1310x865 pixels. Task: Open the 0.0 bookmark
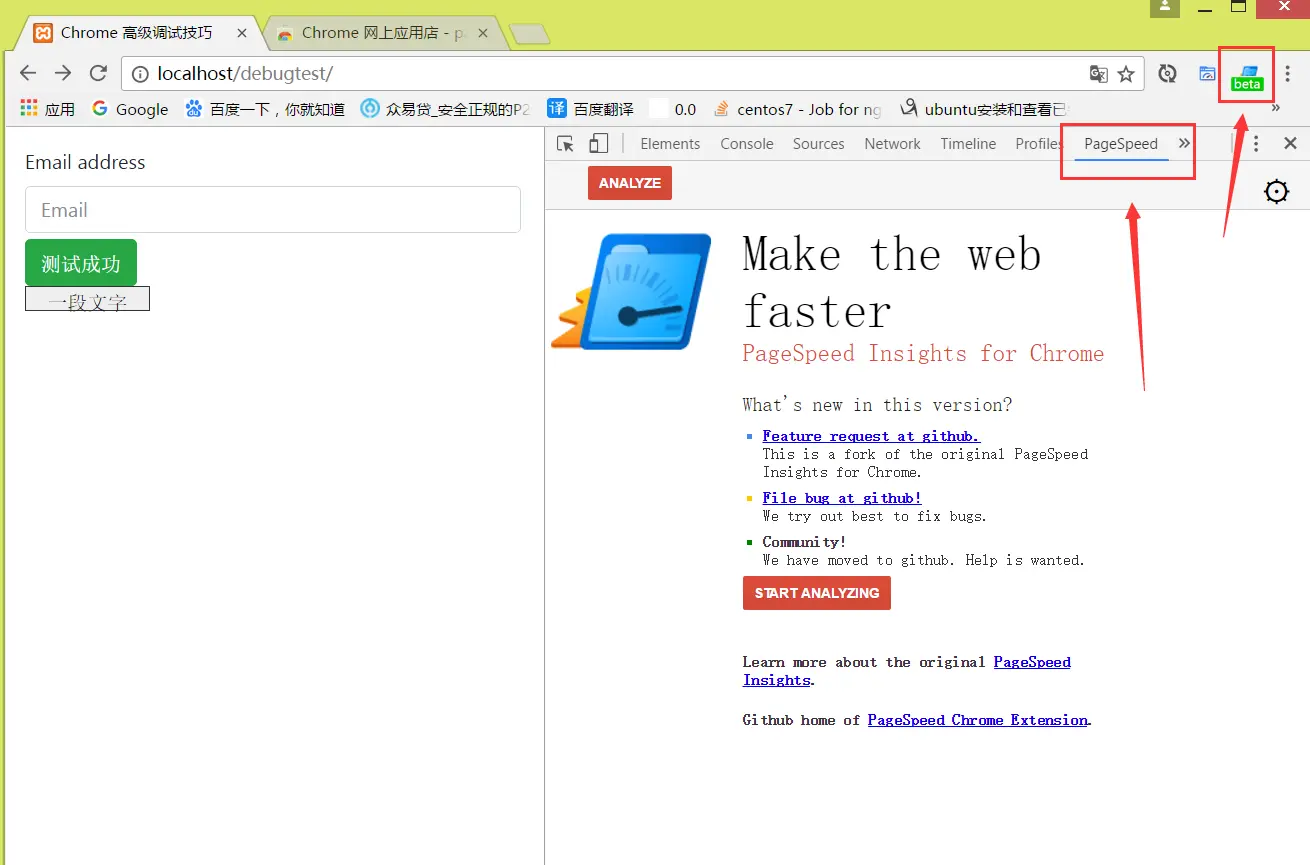(673, 109)
